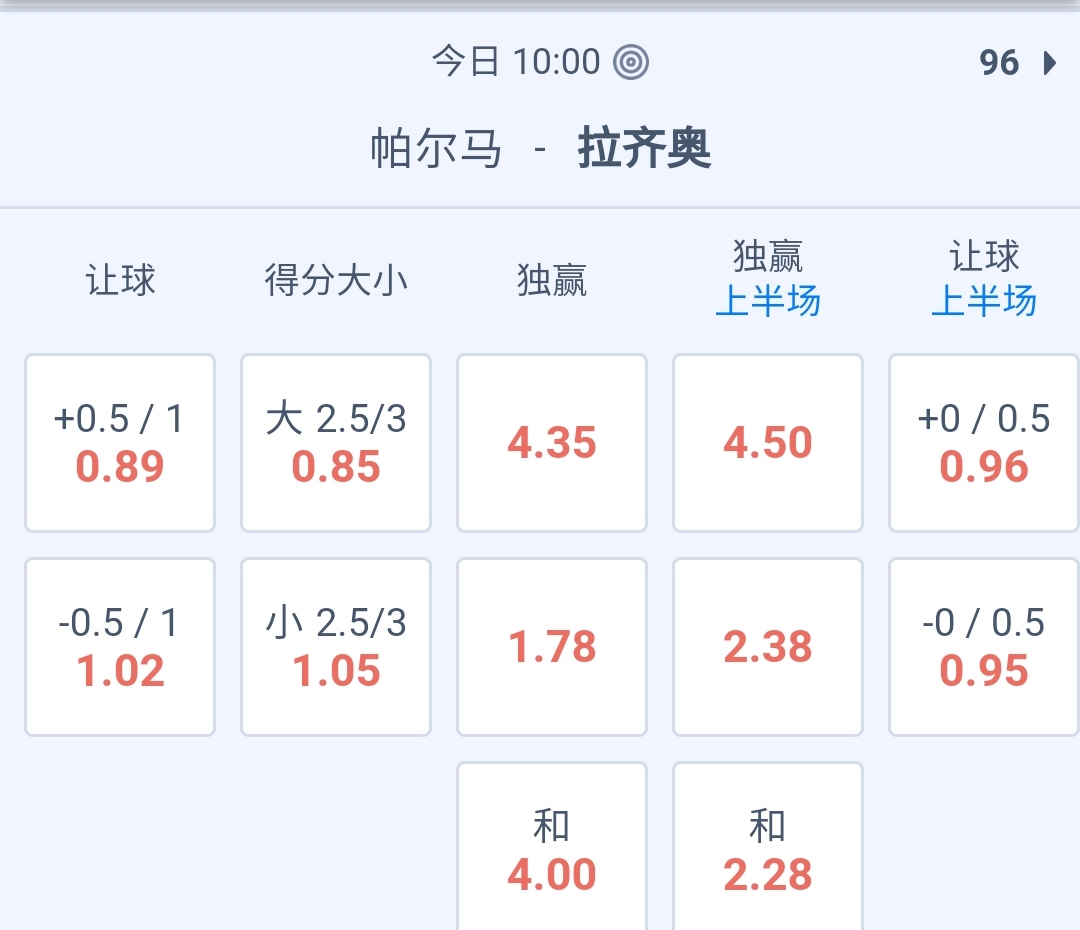Select handicap +0.5 / 1 at 0.89
Screen dimensions: 1080x930
pyautogui.click(x=120, y=443)
